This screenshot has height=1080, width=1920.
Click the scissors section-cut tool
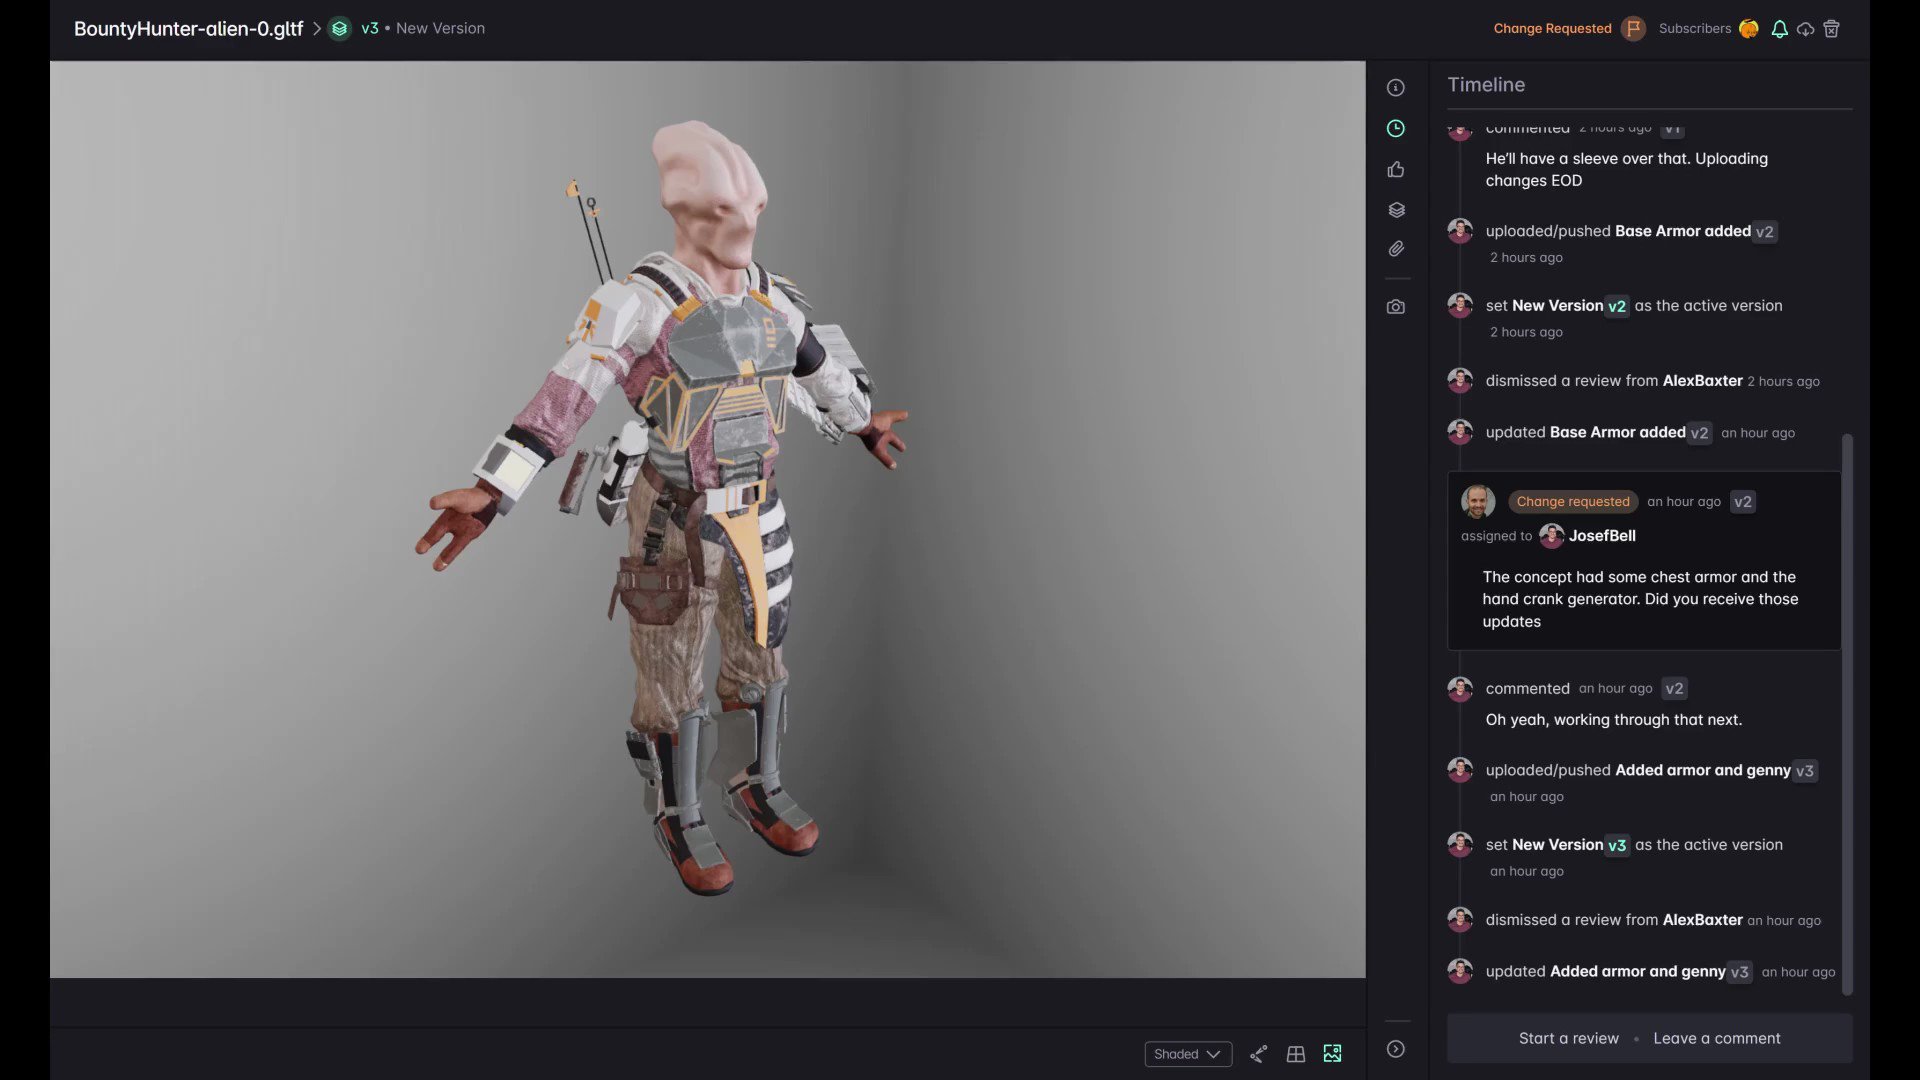(x=1258, y=1054)
